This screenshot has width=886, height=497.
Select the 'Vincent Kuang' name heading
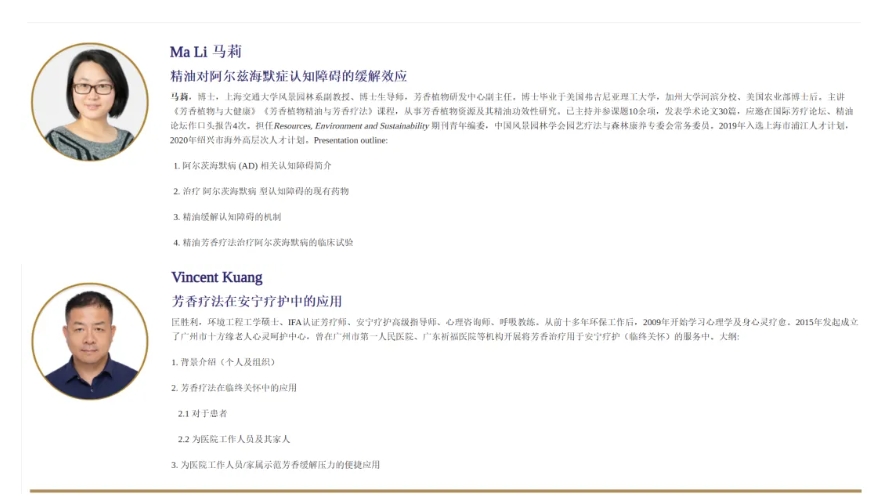(x=216, y=277)
